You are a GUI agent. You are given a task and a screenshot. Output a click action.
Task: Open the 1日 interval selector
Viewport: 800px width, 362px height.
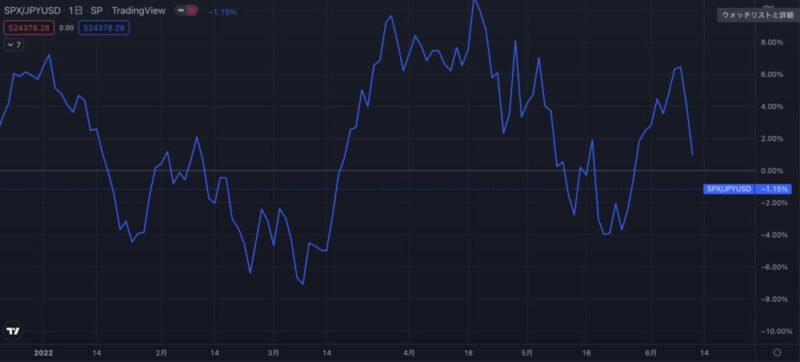click(76, 11)
